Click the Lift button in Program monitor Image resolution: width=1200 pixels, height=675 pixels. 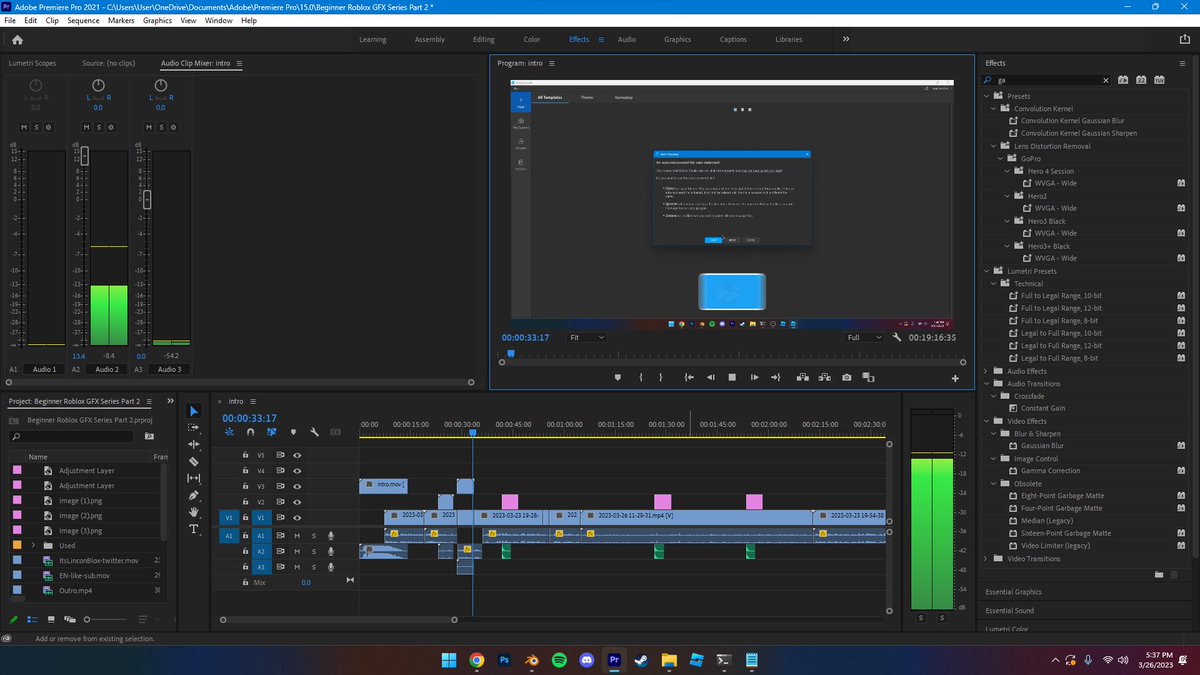click(802, 377)
